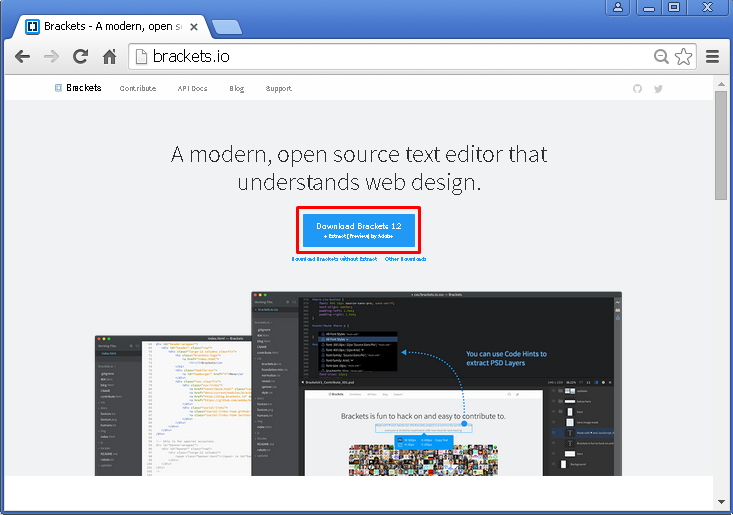Viewport: 733px width, 515px height.
Task: Click the headline 'A modern, open source text editor'
Action: [x=359, y=168]
